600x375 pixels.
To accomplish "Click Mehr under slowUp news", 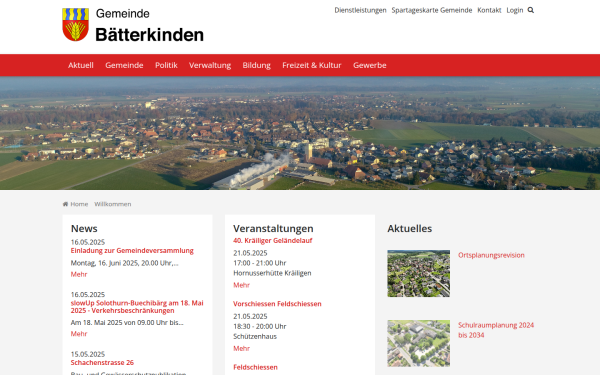I will coord(79,334).
